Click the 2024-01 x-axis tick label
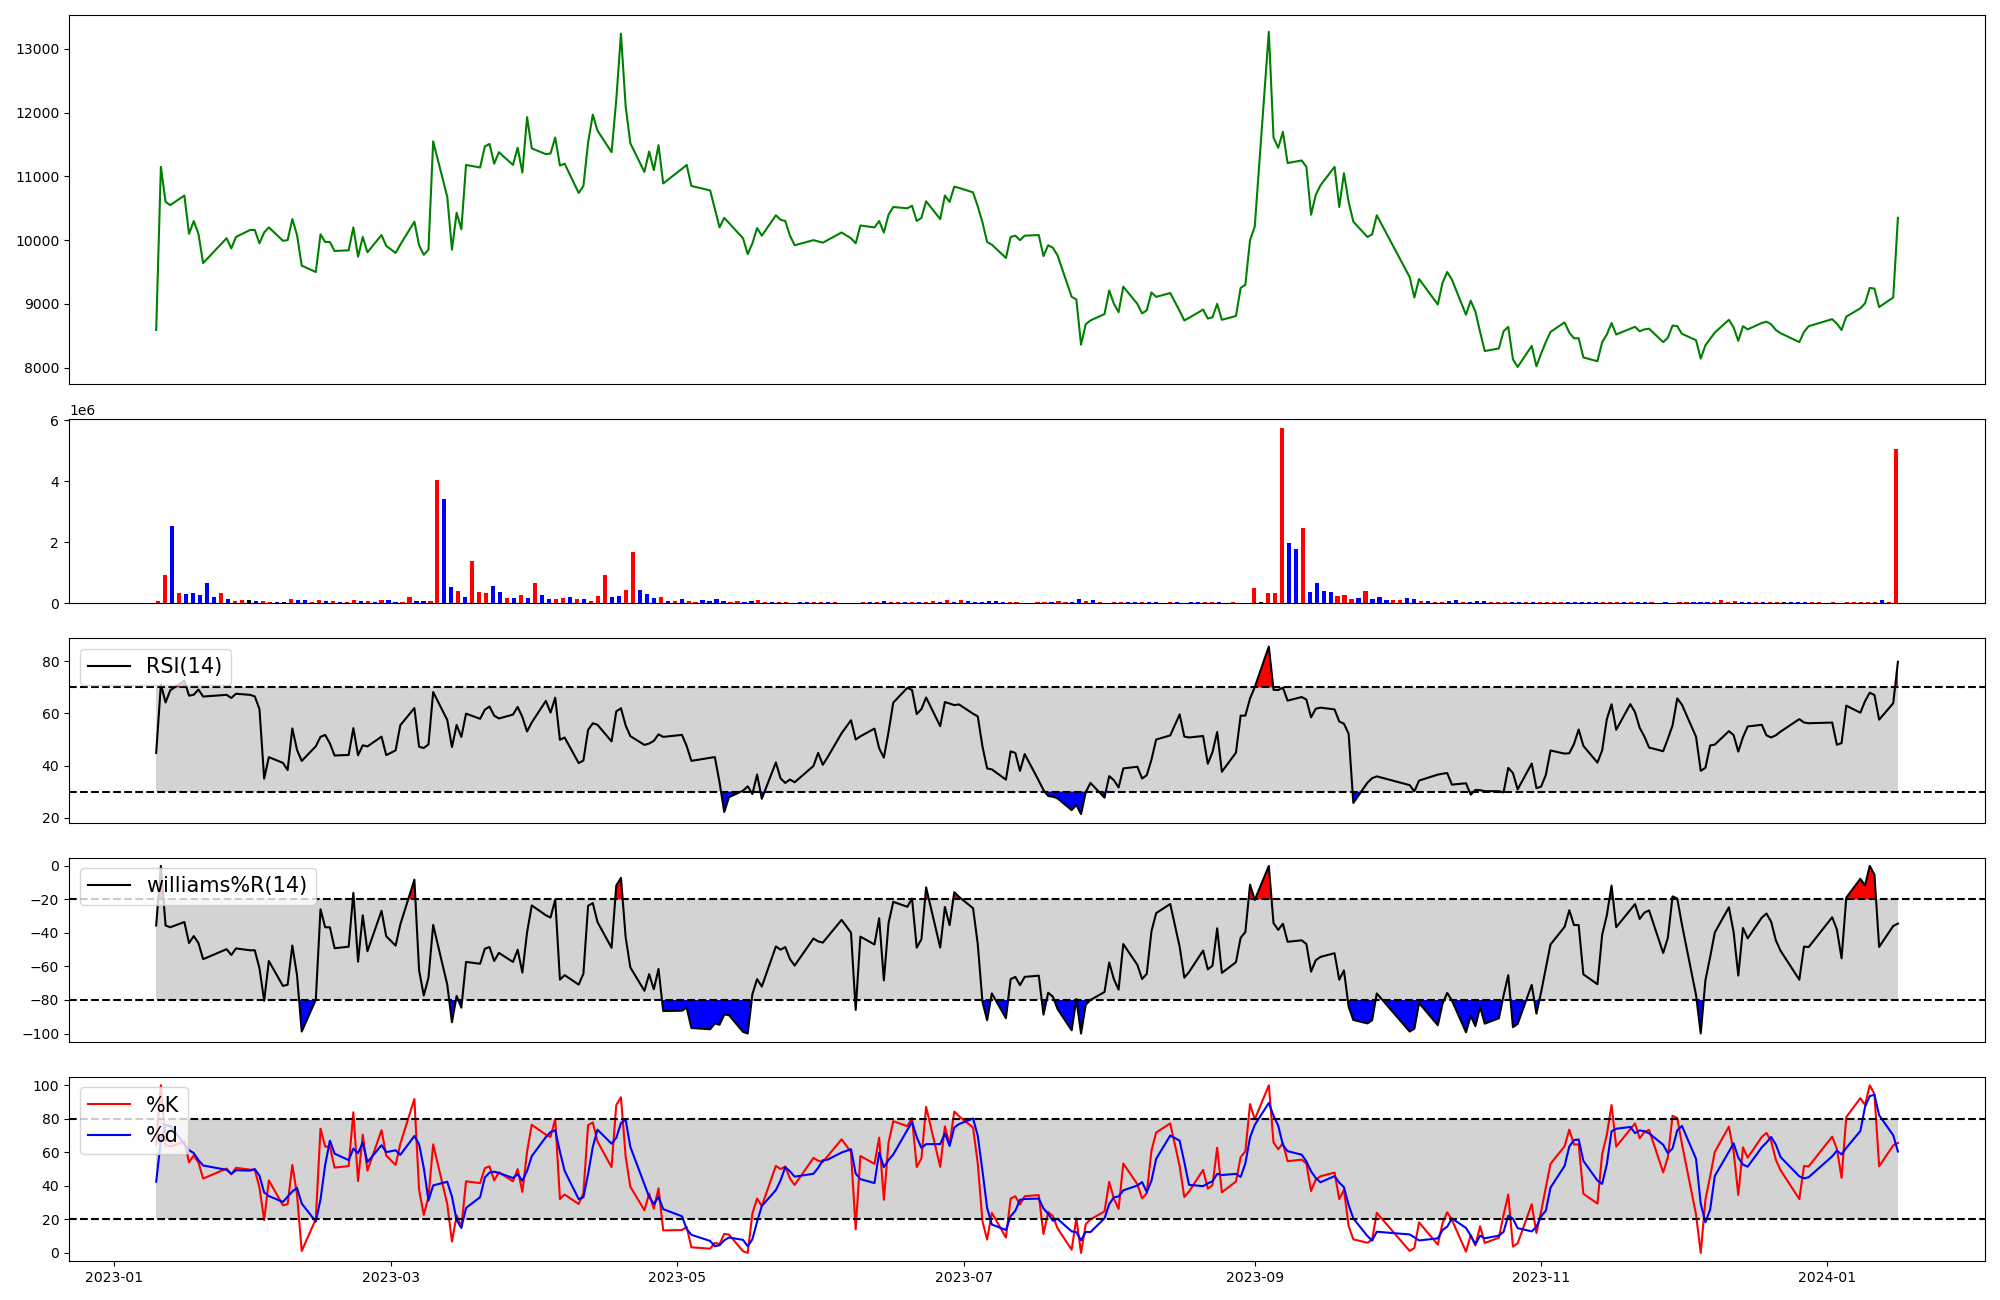Screen dimensions: 2000x1300 (1827, 1277)
